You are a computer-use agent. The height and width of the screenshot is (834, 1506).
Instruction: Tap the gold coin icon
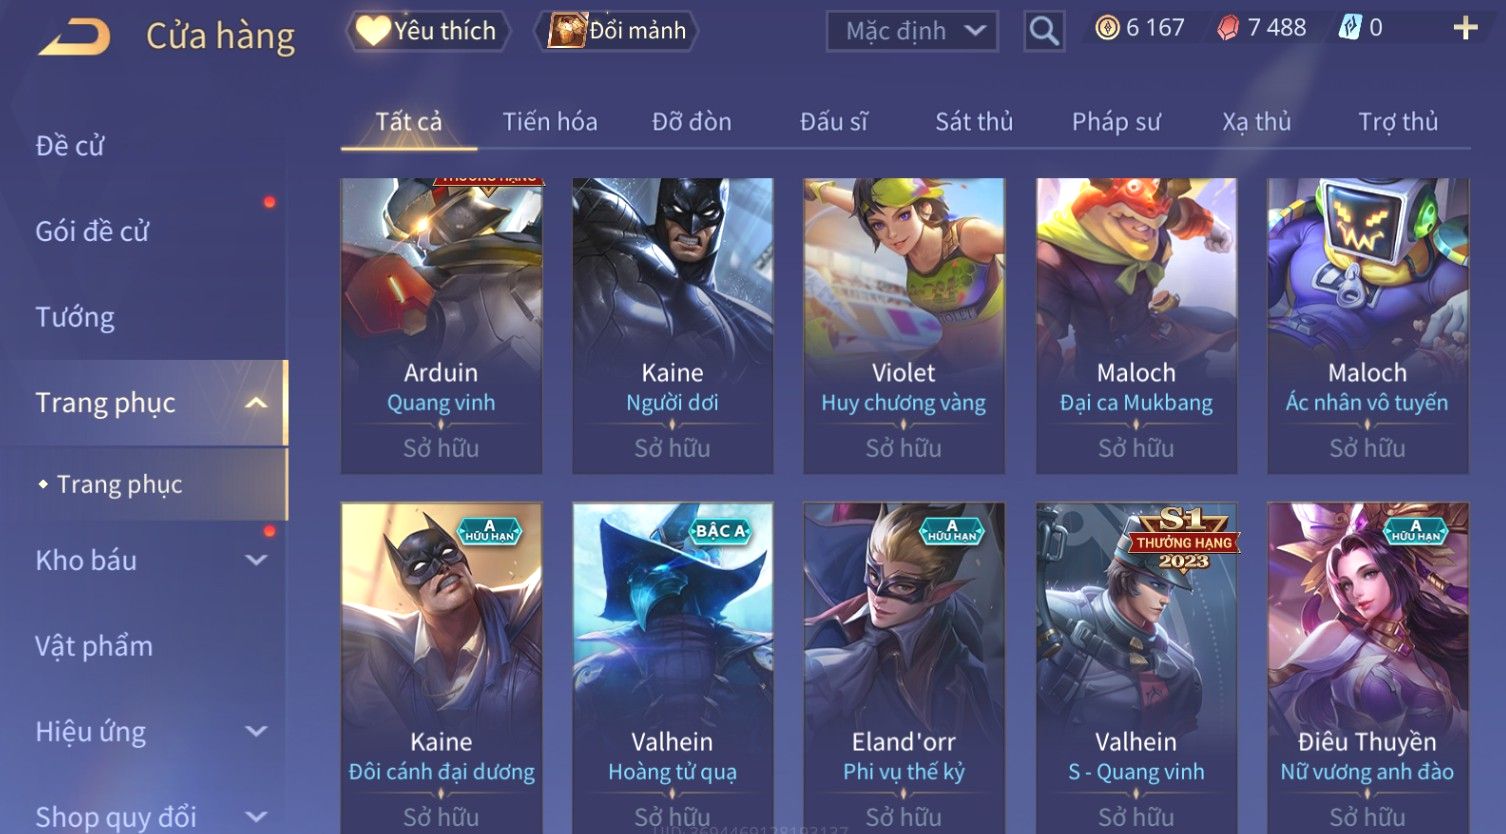click(1107, 28)
